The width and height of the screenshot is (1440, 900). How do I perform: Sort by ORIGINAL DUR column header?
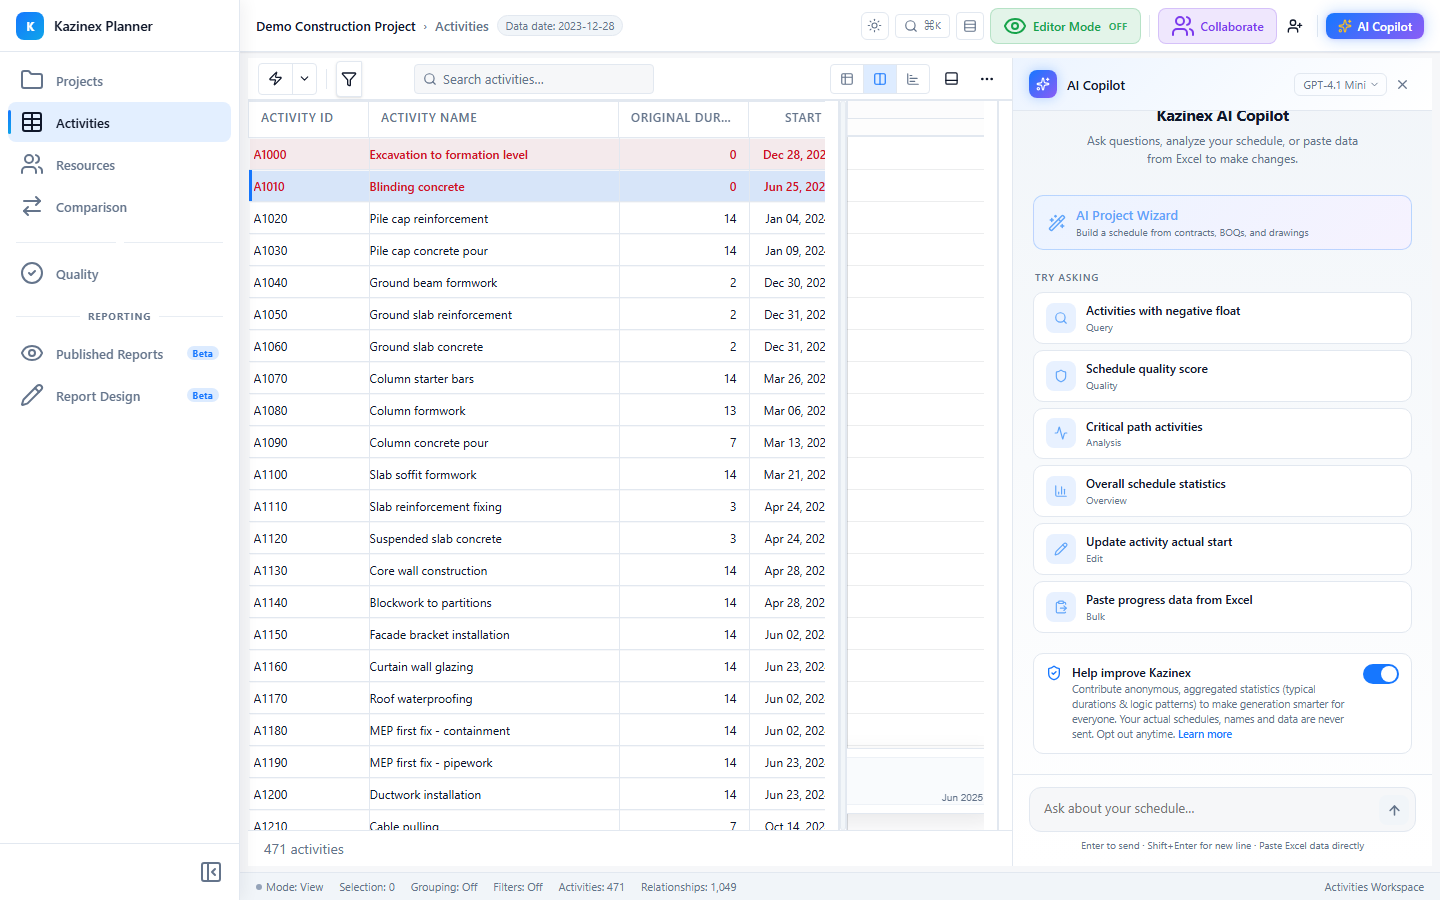tap(683, 117)
